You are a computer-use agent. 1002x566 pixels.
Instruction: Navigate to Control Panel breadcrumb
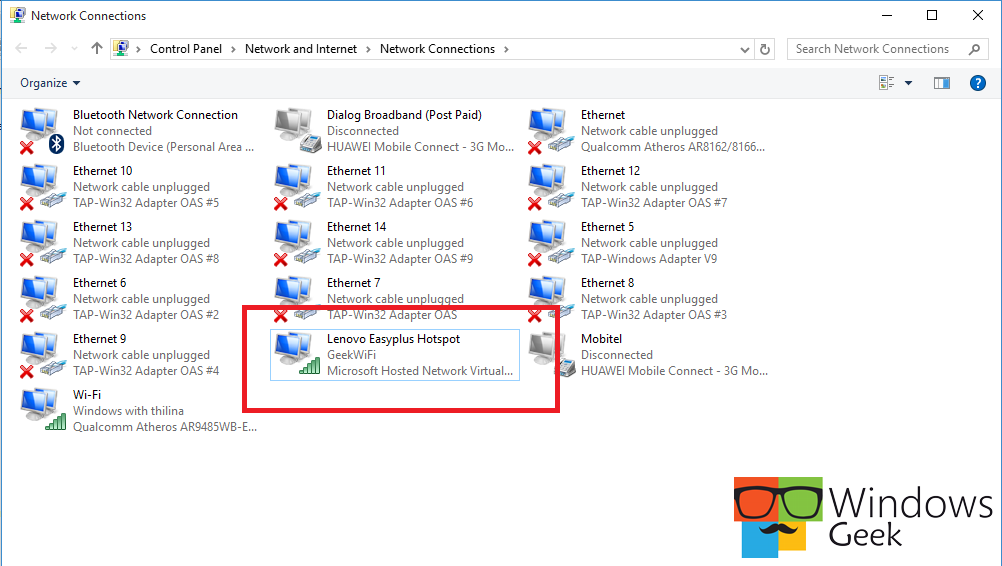(185, 49)
